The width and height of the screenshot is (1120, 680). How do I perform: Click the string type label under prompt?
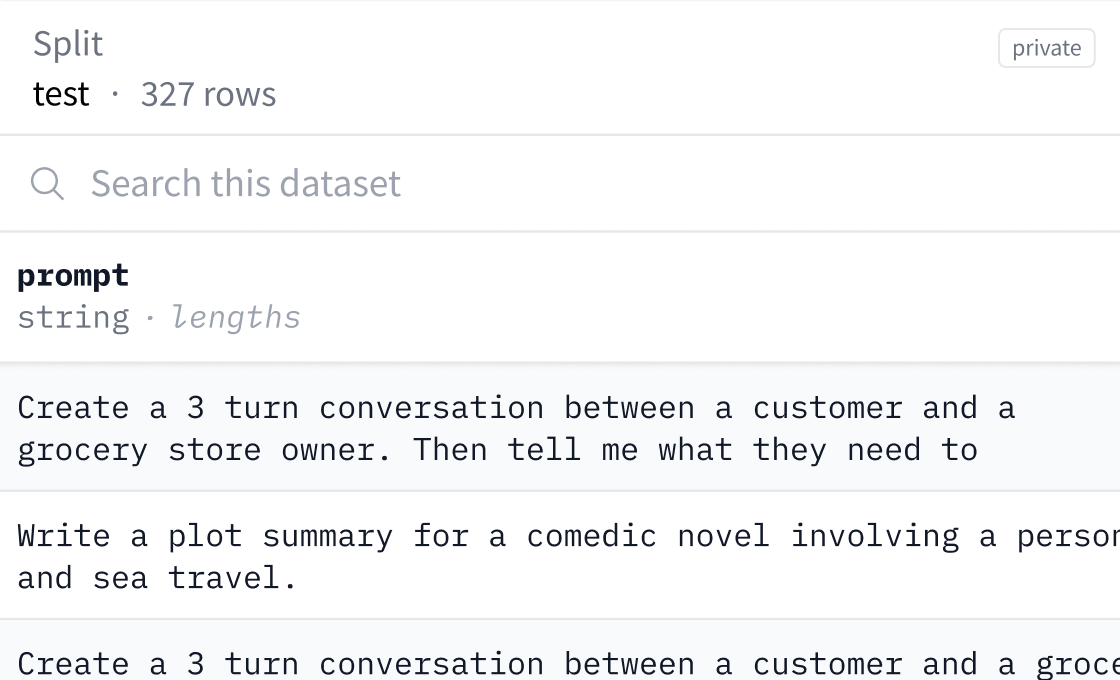[72, 317]
